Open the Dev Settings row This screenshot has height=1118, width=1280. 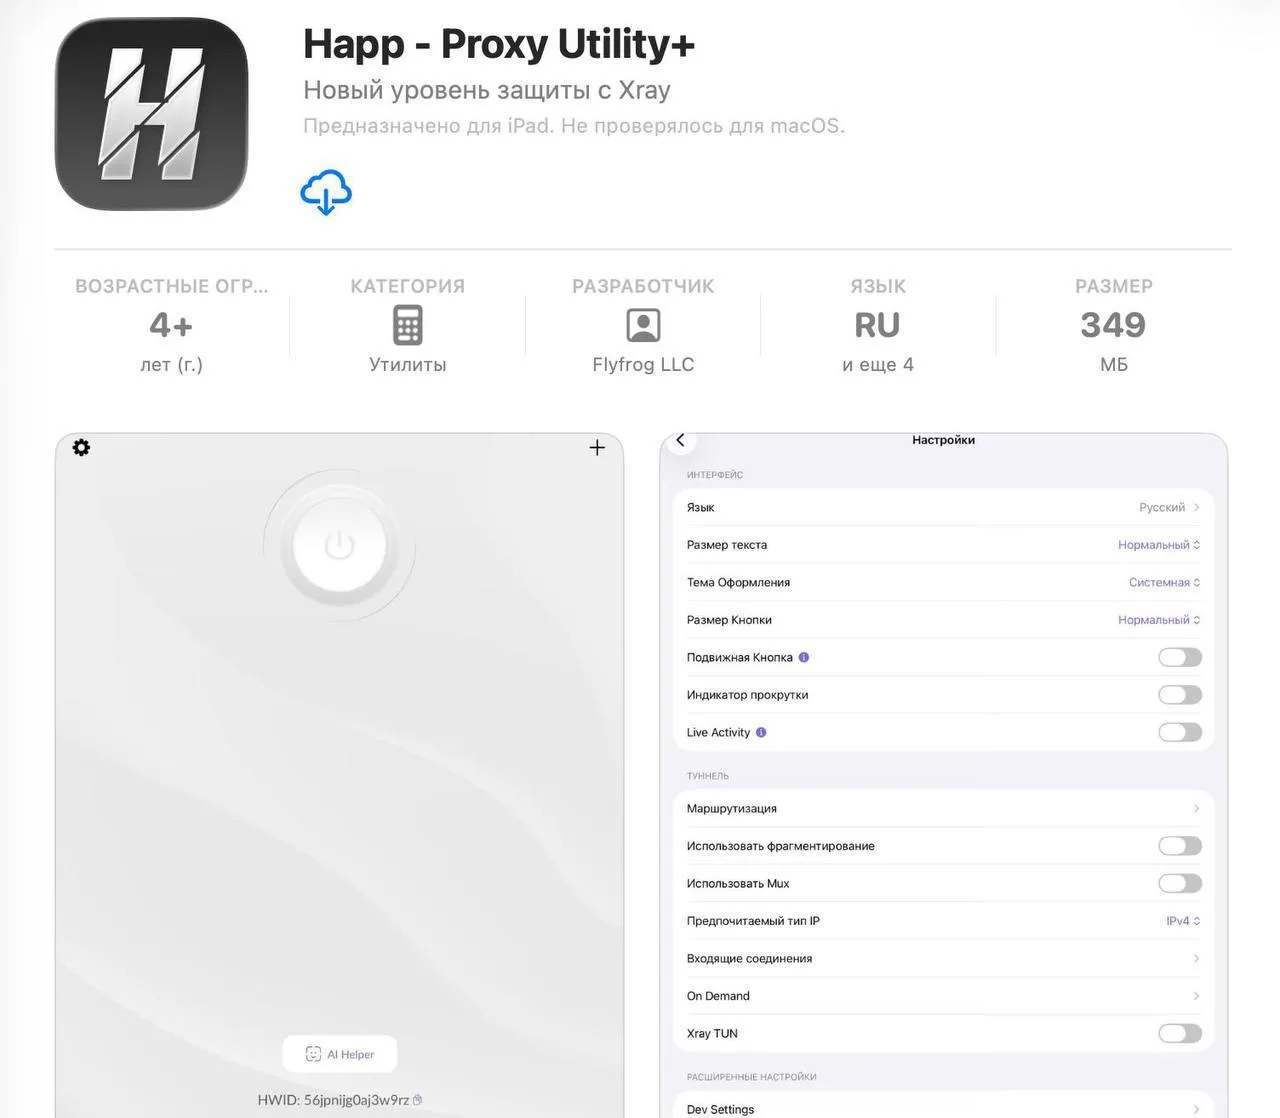click(943, 1106)
